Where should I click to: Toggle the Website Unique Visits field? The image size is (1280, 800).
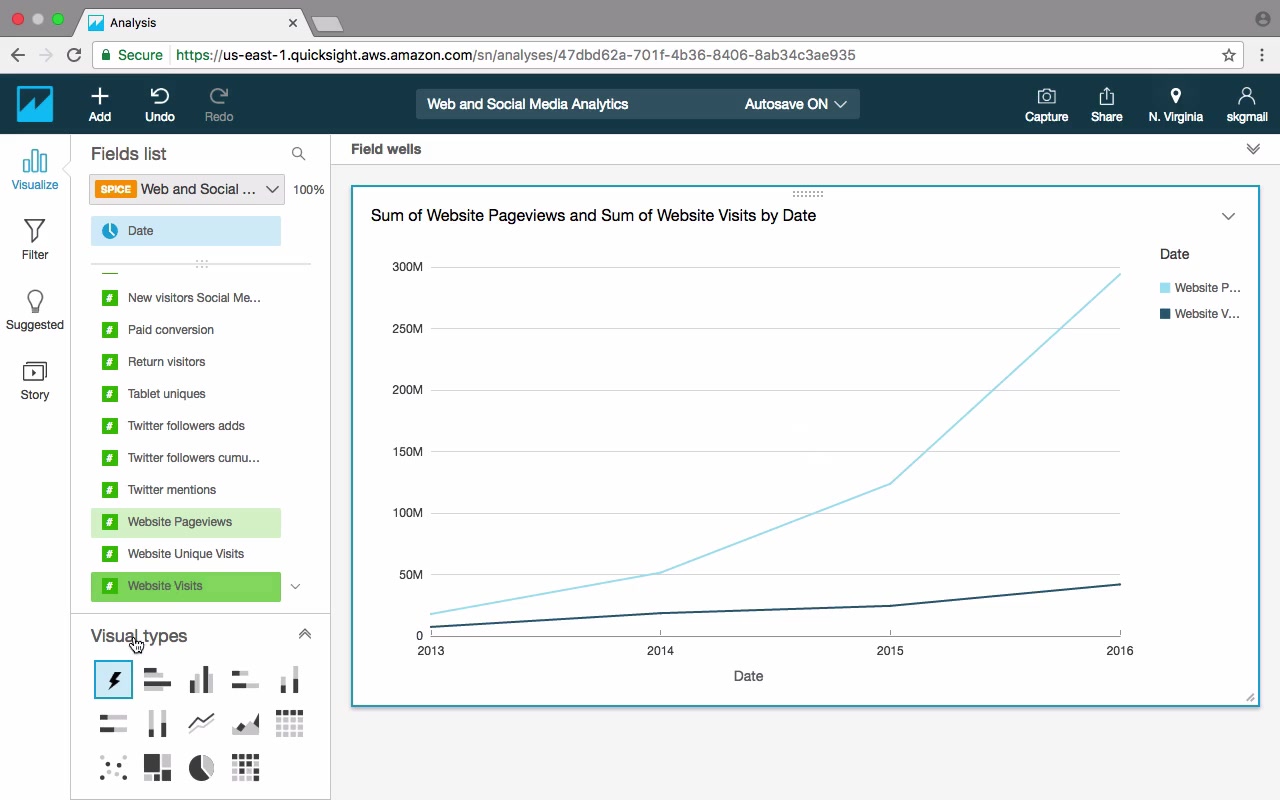point(185,554)
